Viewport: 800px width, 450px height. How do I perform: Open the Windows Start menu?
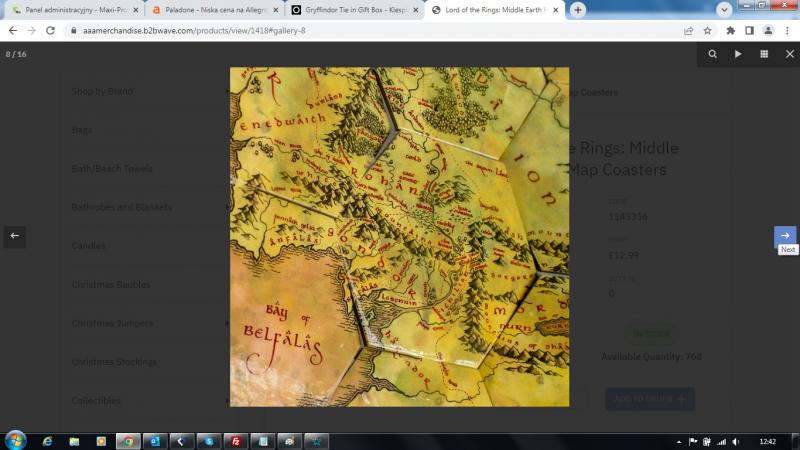[15, 441]
